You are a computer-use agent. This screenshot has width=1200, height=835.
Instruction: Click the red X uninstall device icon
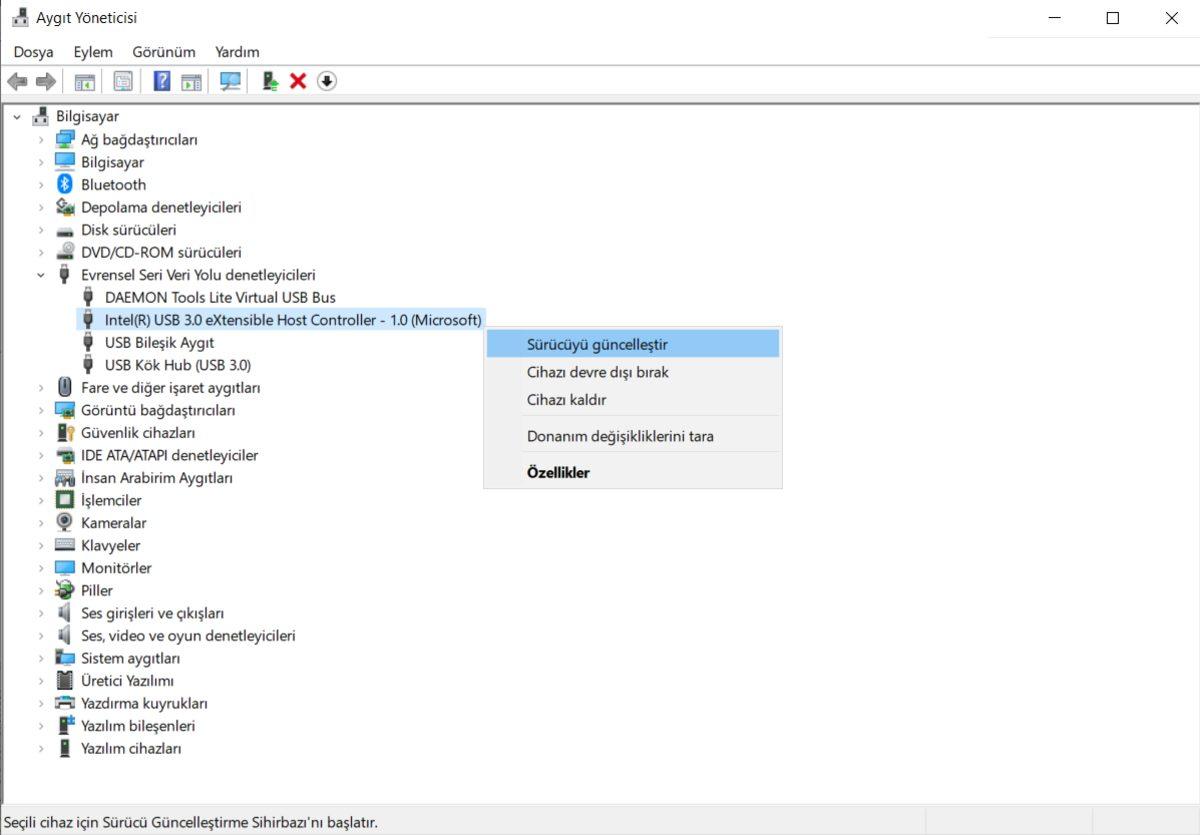click(x=298, y=81)
